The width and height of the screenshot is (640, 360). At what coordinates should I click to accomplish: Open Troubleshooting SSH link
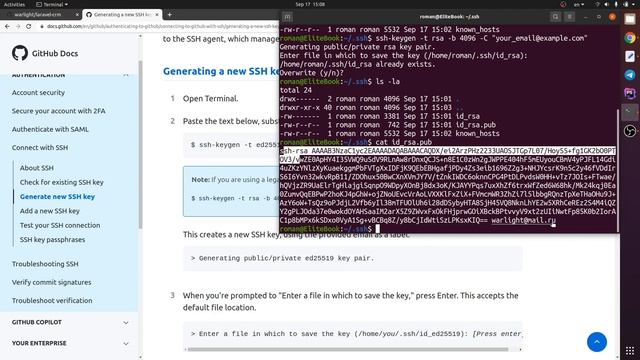[45, 264]
